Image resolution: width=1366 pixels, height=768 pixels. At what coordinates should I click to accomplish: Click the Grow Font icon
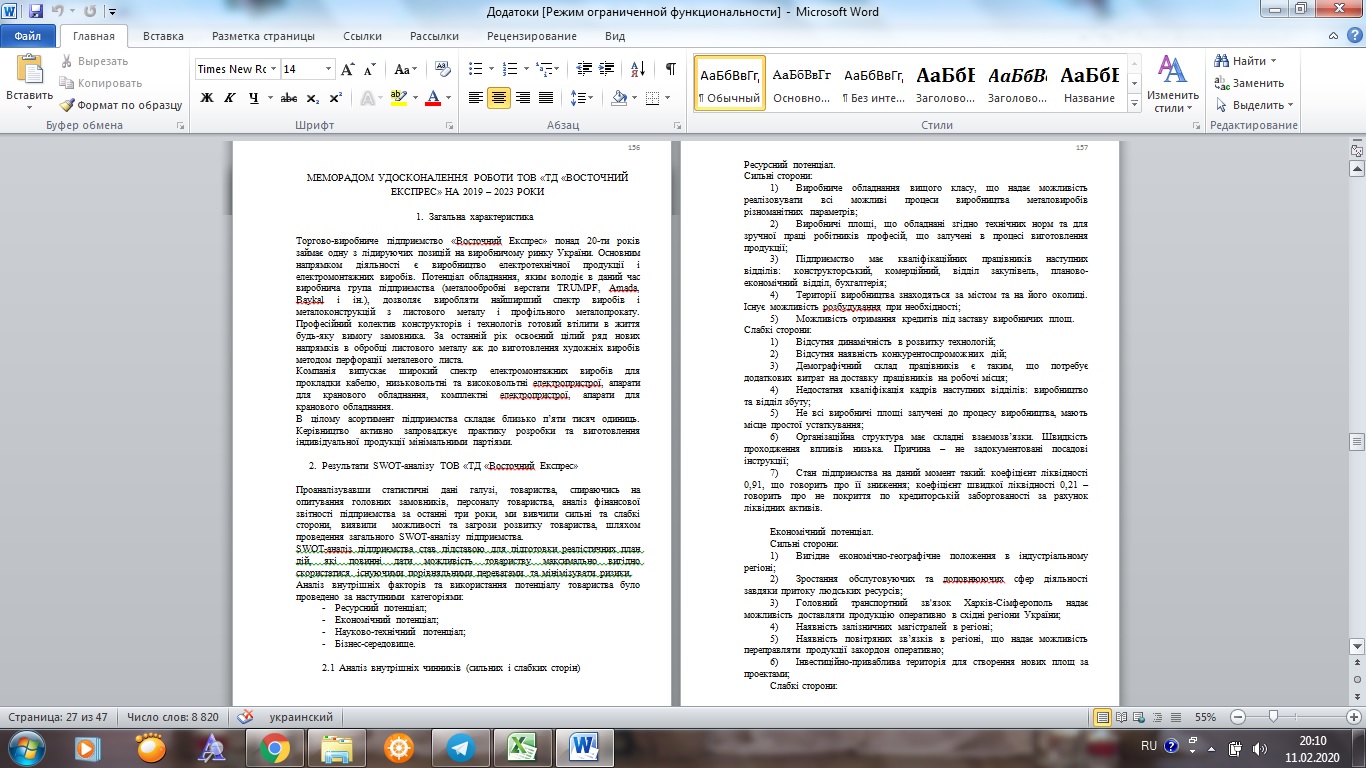tap(347, 69)
